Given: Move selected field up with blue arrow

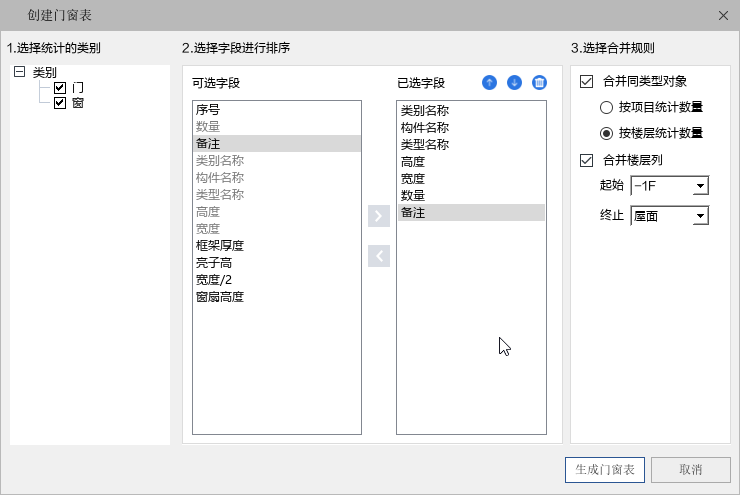Looking at the screenshot, I should 489,83.
